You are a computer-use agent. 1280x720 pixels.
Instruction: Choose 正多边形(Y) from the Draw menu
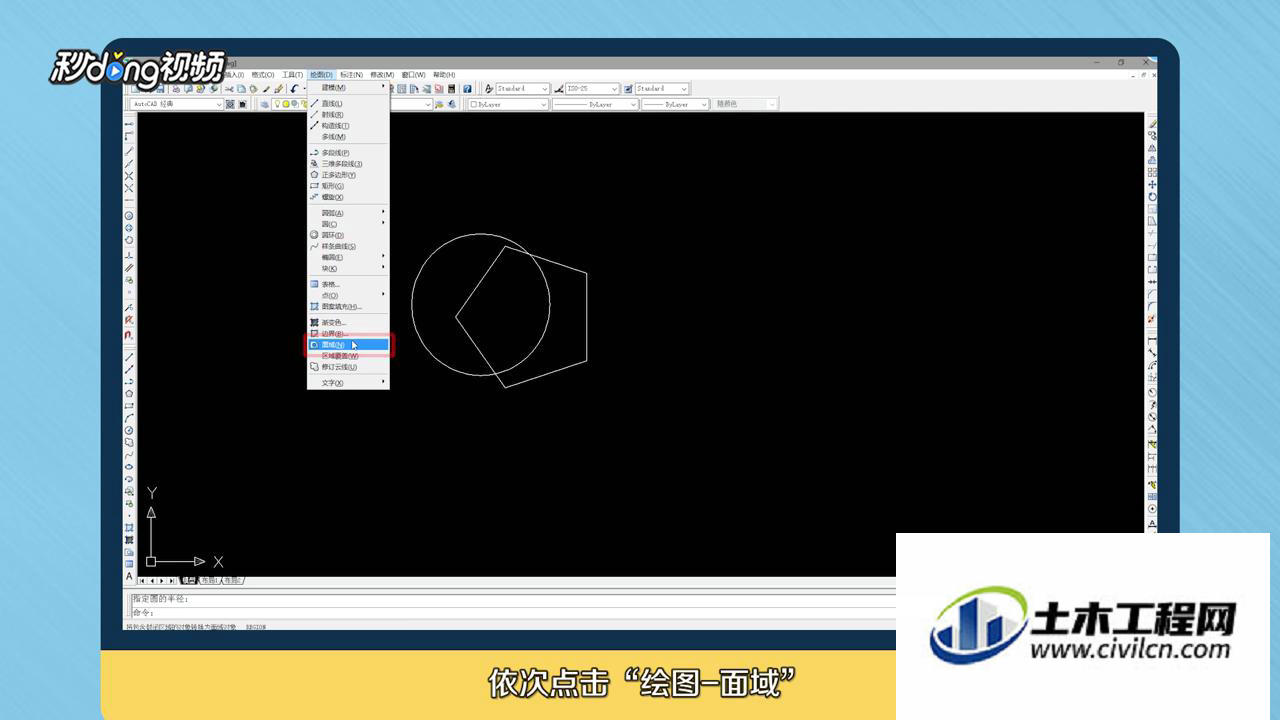click(x=348, y=175)
